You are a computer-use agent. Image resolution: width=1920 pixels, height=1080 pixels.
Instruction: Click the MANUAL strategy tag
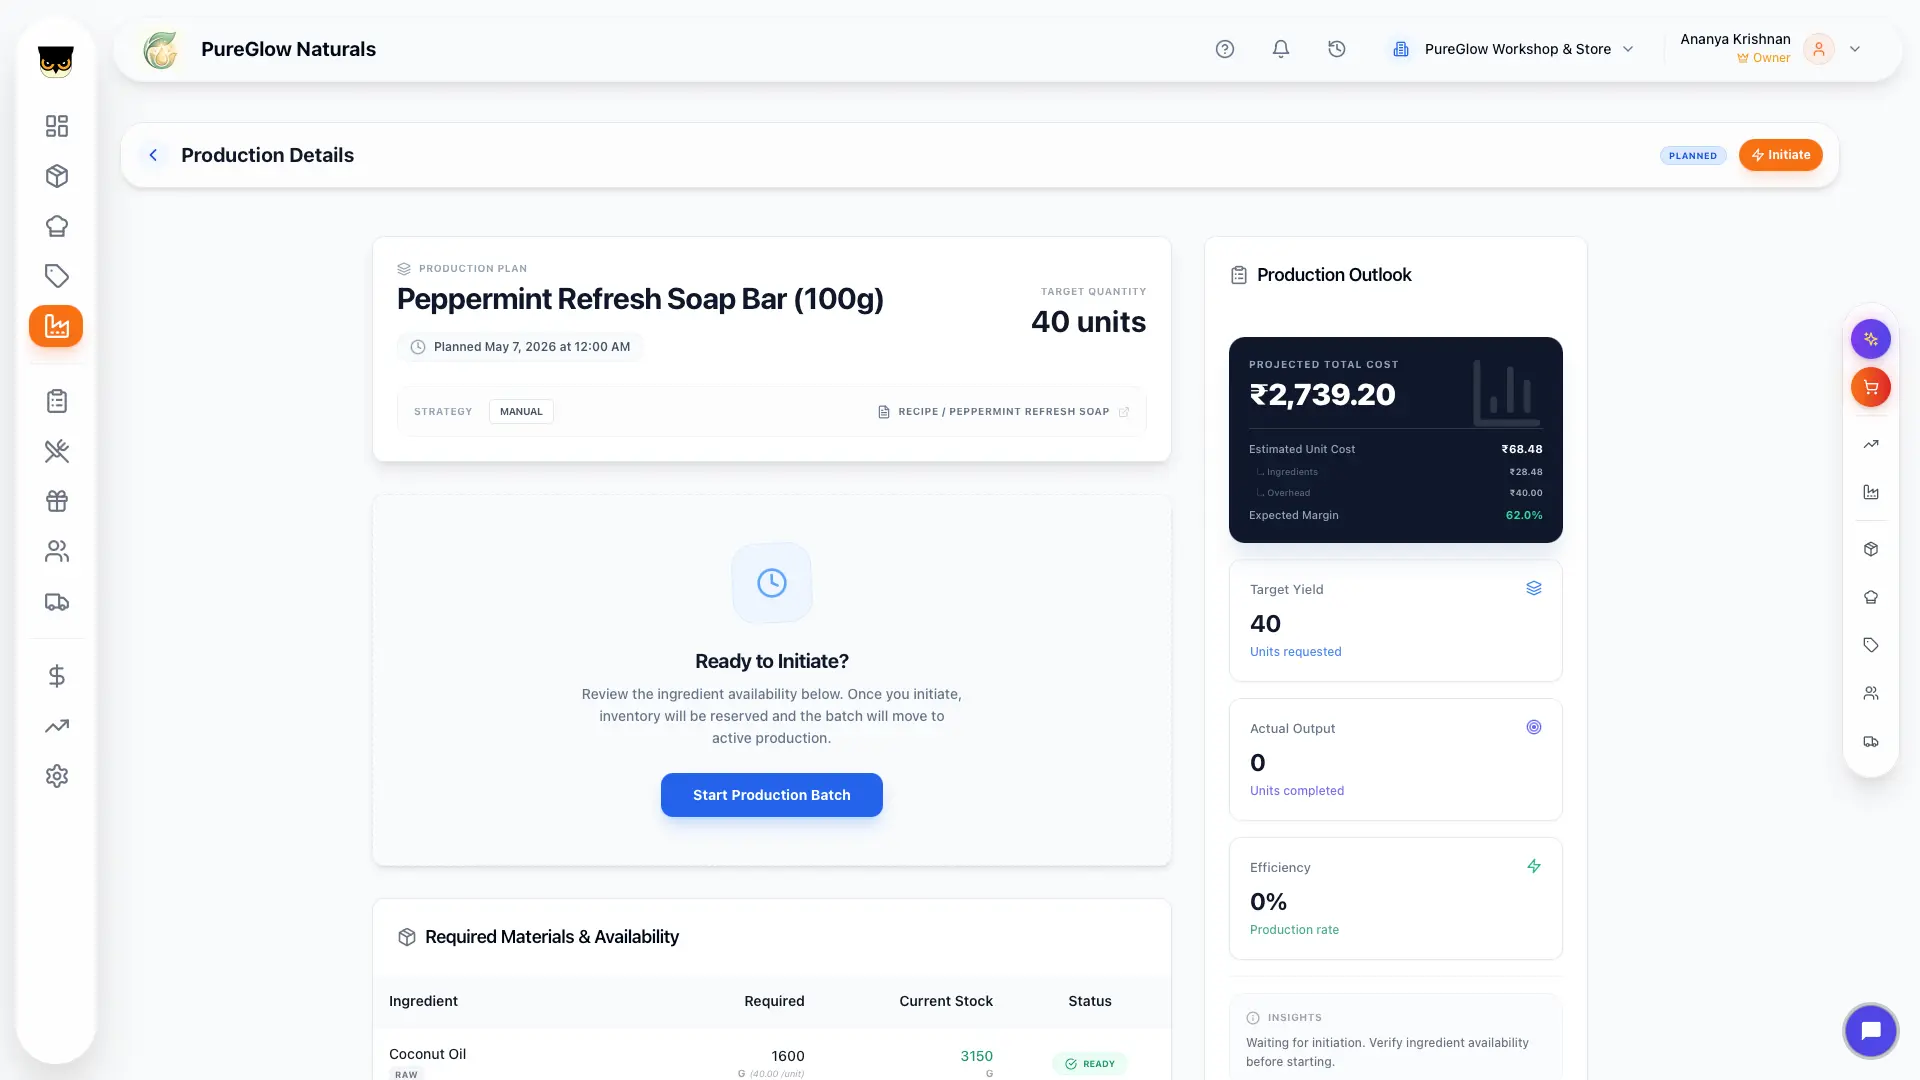coord(521,412)
